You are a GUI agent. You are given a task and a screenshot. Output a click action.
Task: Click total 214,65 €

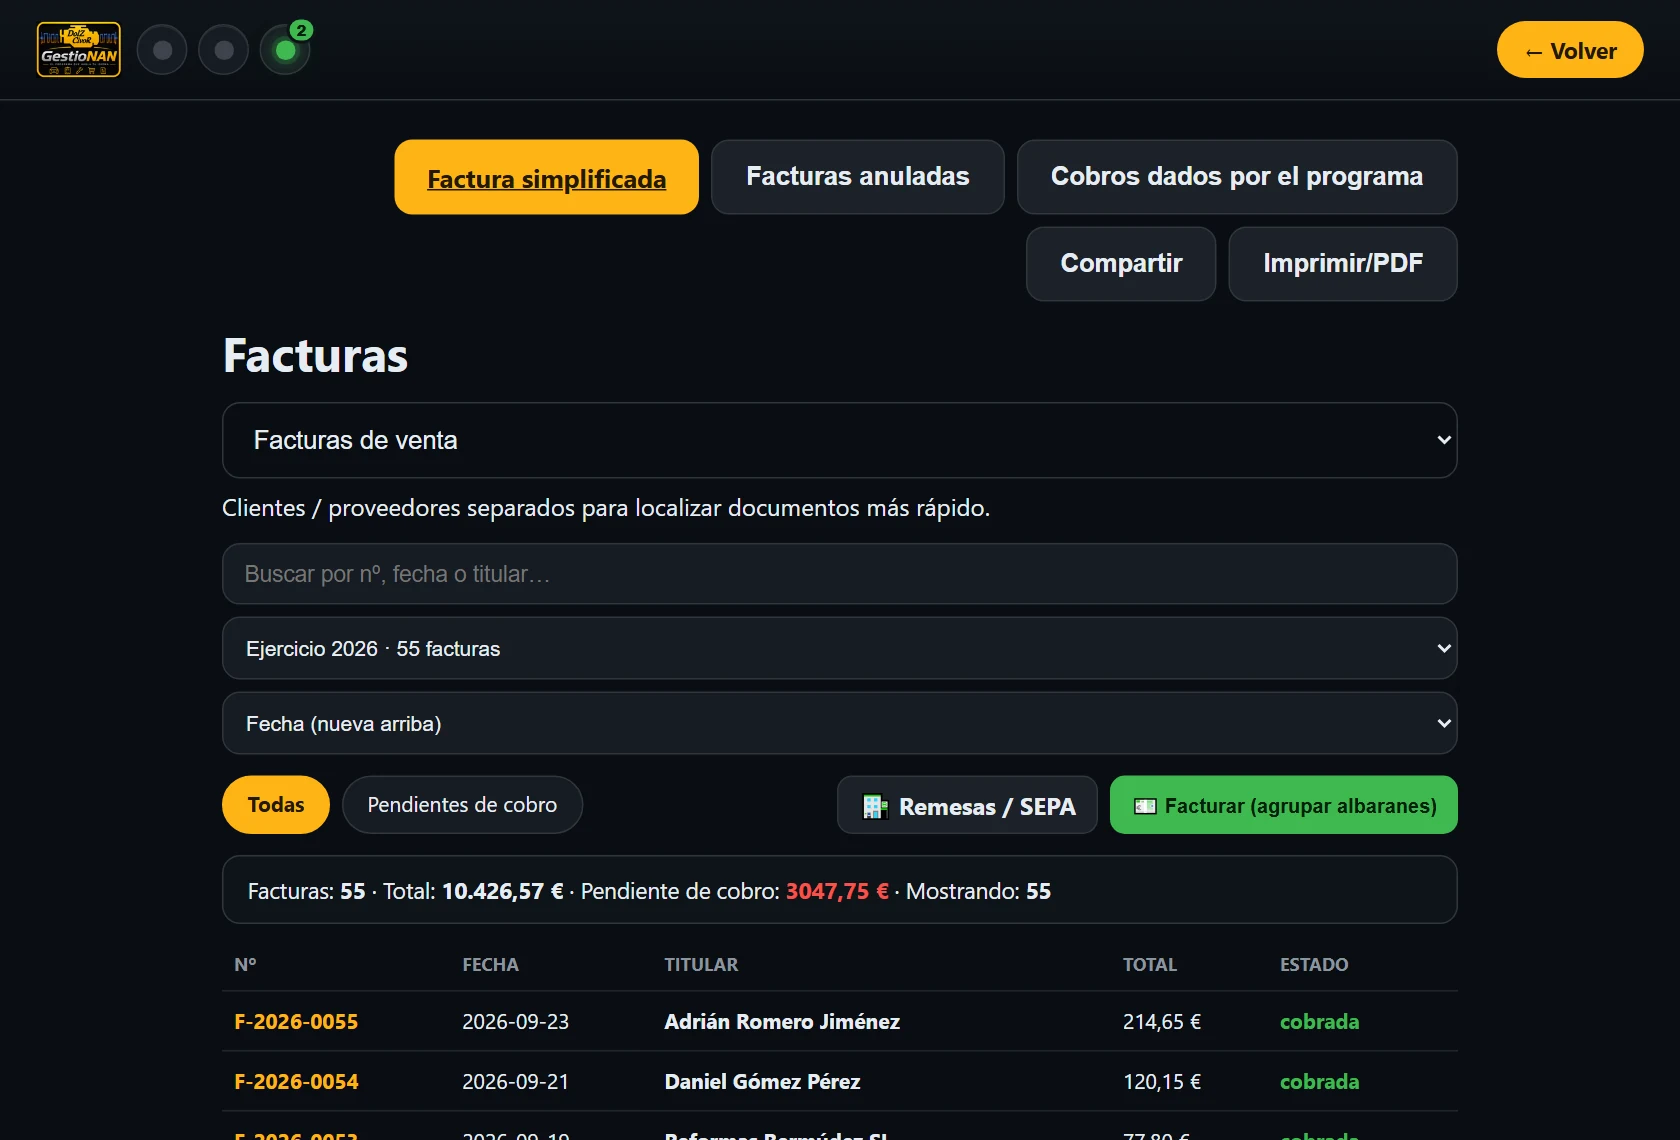point(1162,1022)
